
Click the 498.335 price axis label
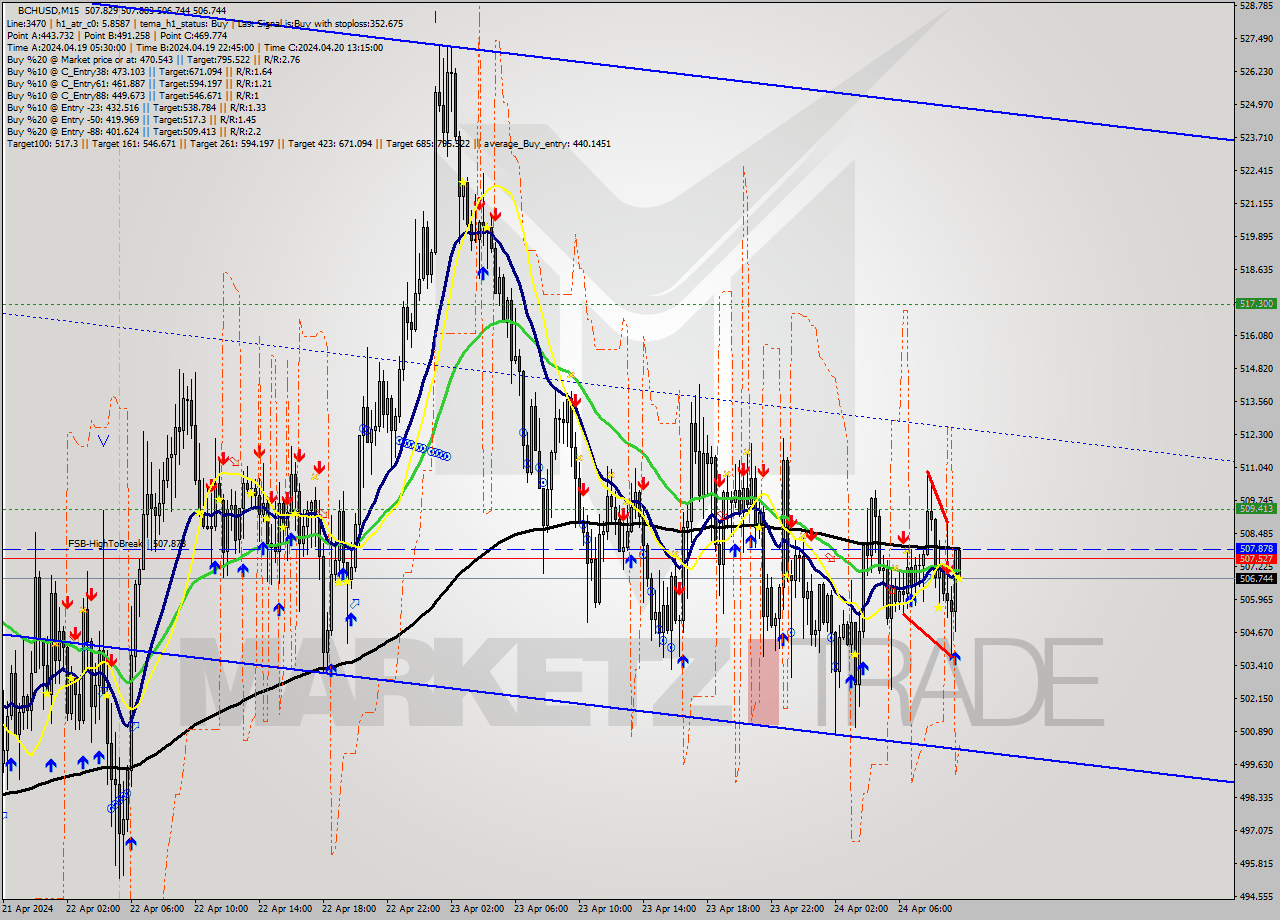(x=1255, y=798)
